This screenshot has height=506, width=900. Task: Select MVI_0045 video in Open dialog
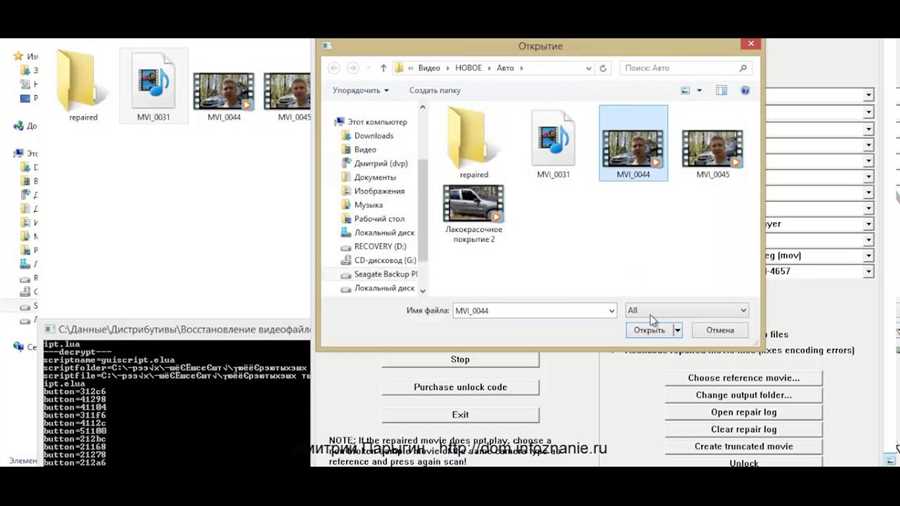click(x=712, y=154)
